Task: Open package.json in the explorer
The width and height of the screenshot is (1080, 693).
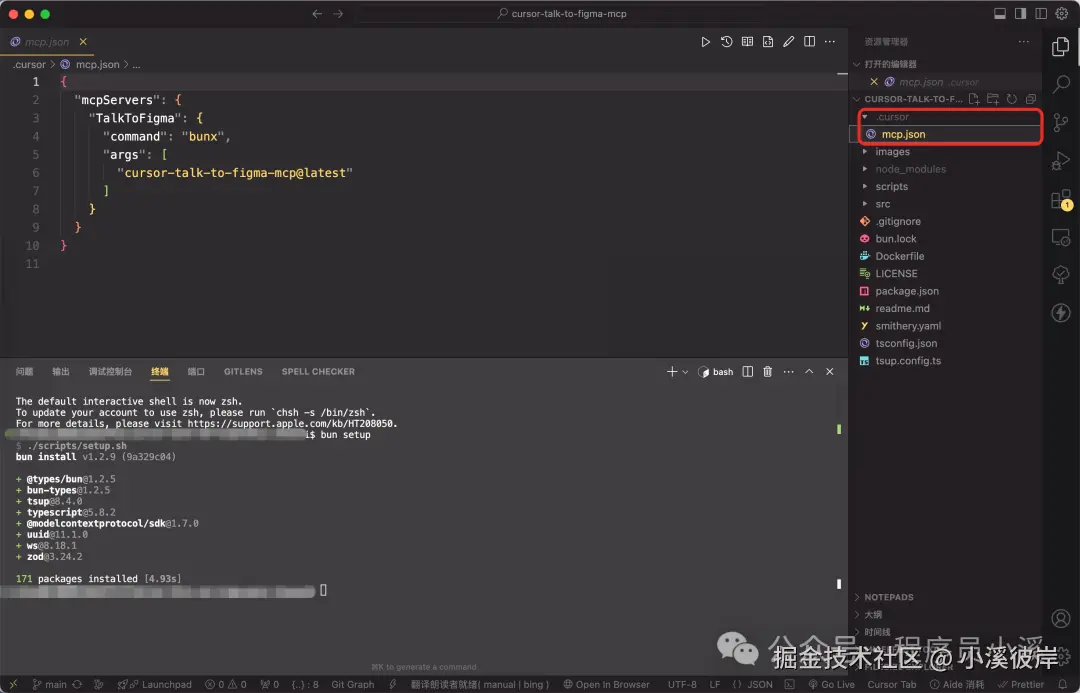Action: [906, 291]
